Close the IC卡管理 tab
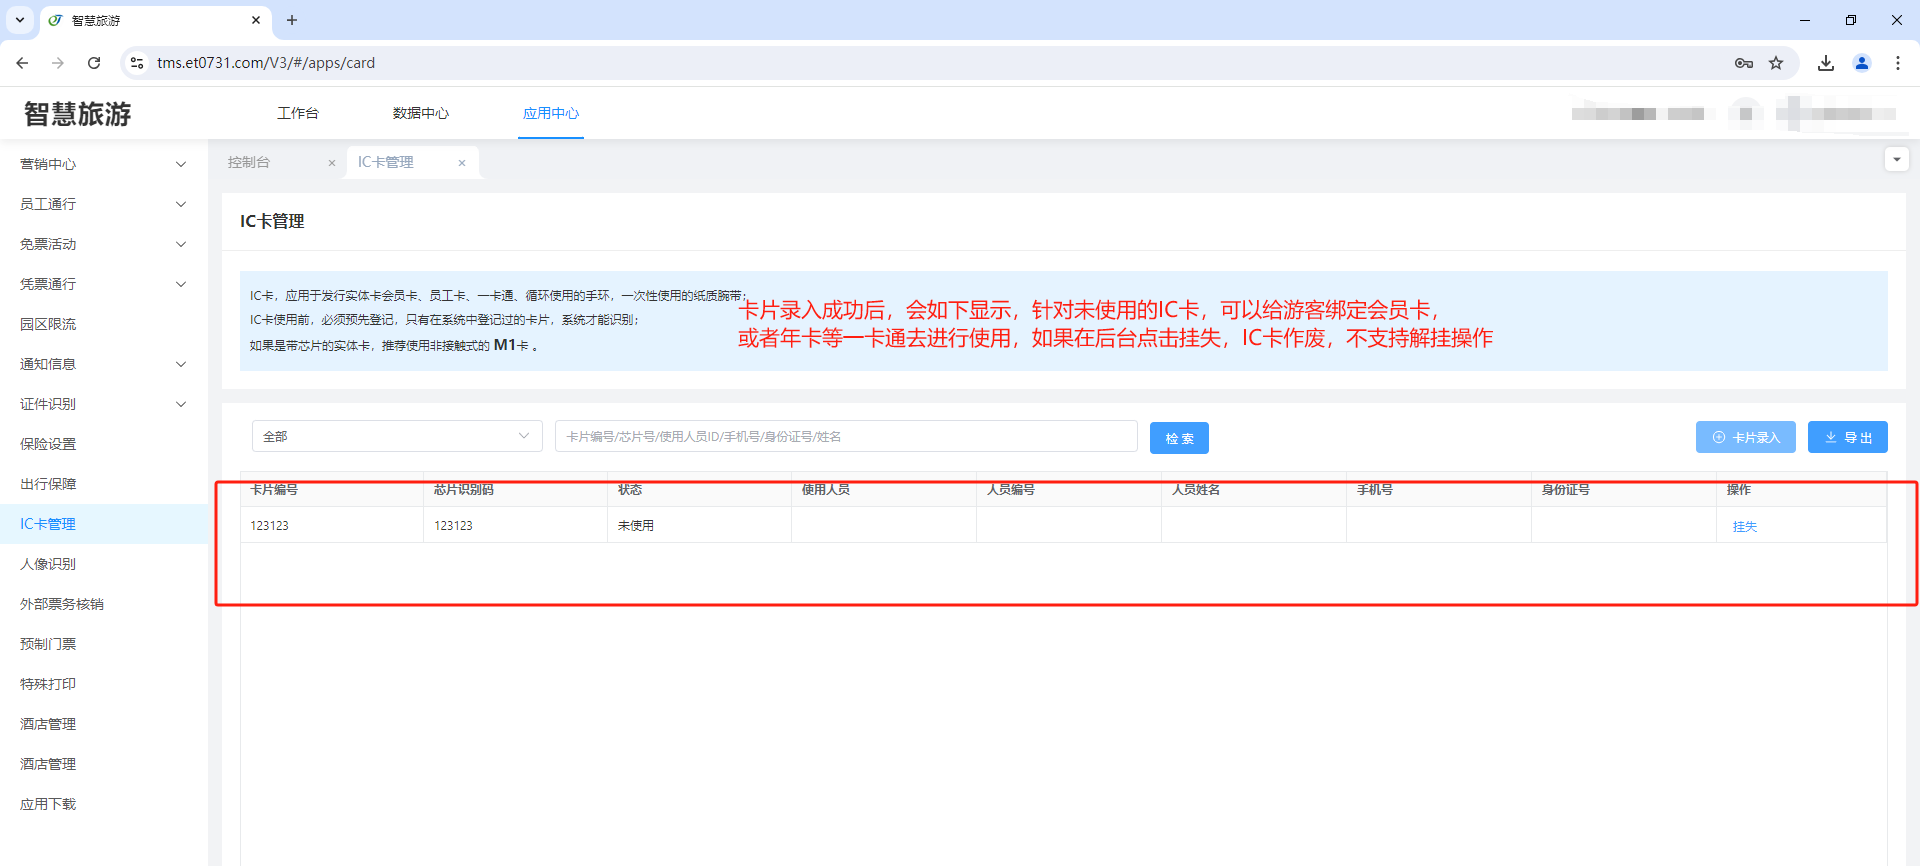1920x866 pixels. 462,163
